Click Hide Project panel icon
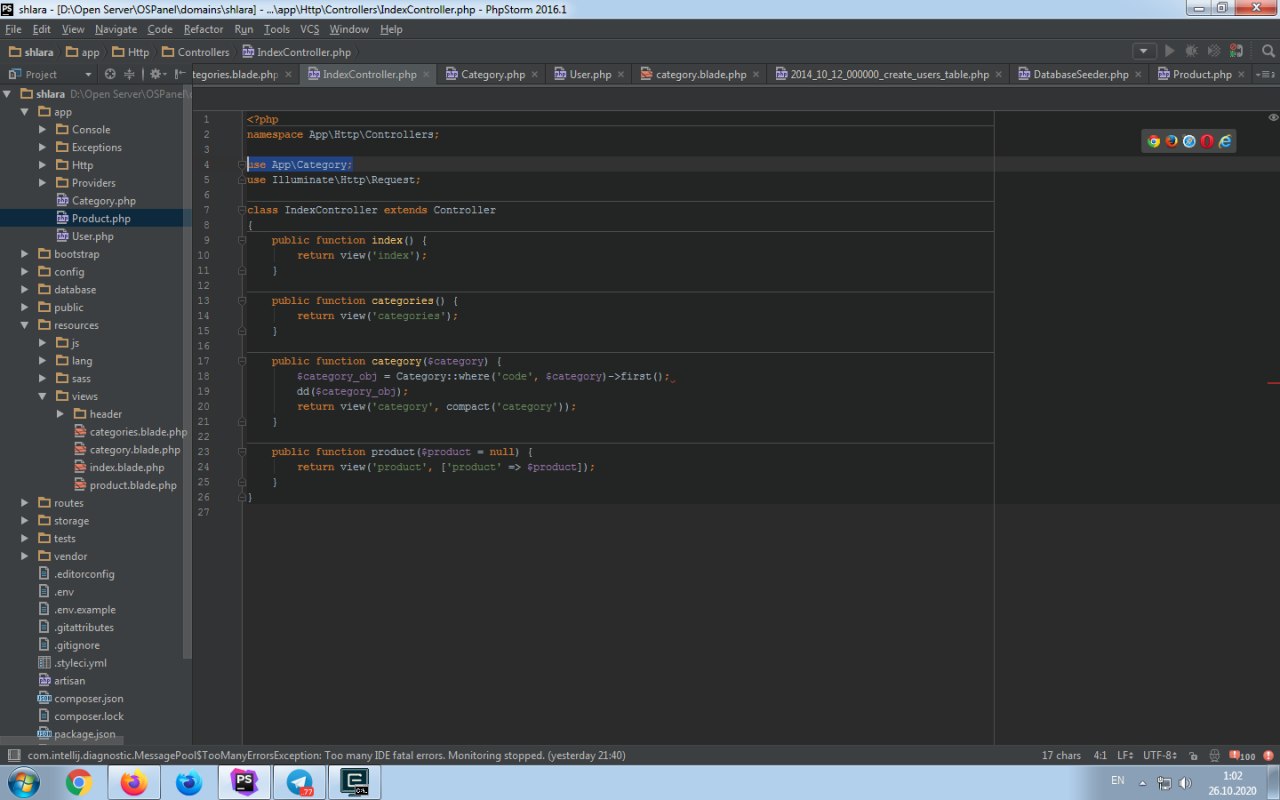1280x800 pixels. coord(179,74)
